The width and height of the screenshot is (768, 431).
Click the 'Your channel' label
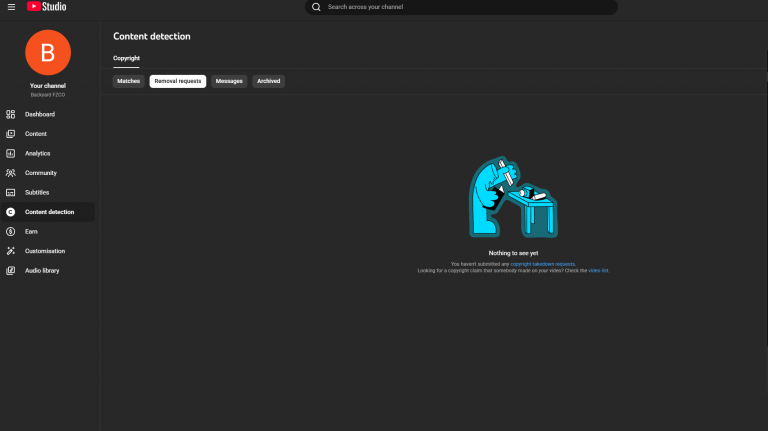click(x=48, y=86)
